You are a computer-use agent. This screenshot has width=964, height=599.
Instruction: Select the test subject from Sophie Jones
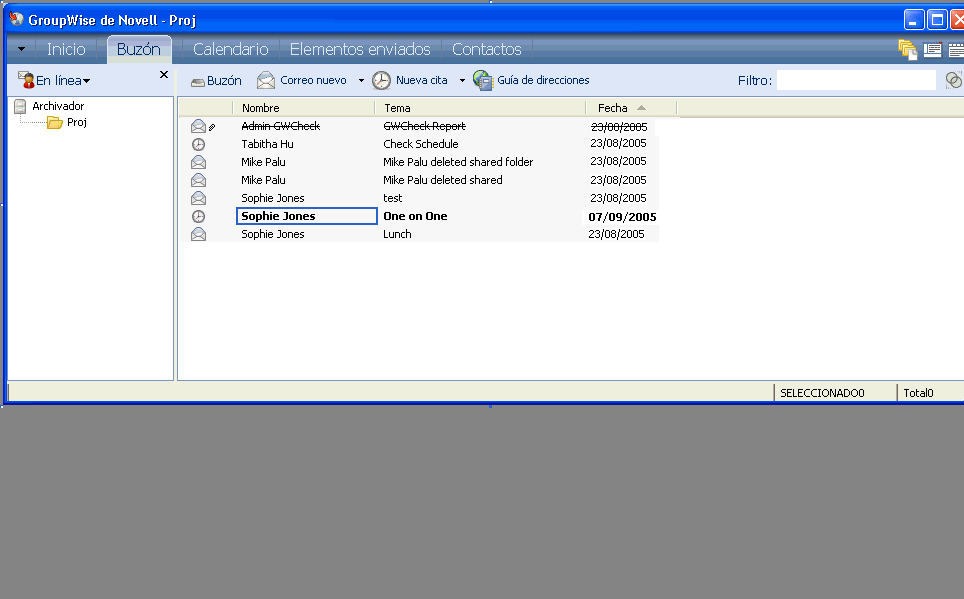[393, 198]
